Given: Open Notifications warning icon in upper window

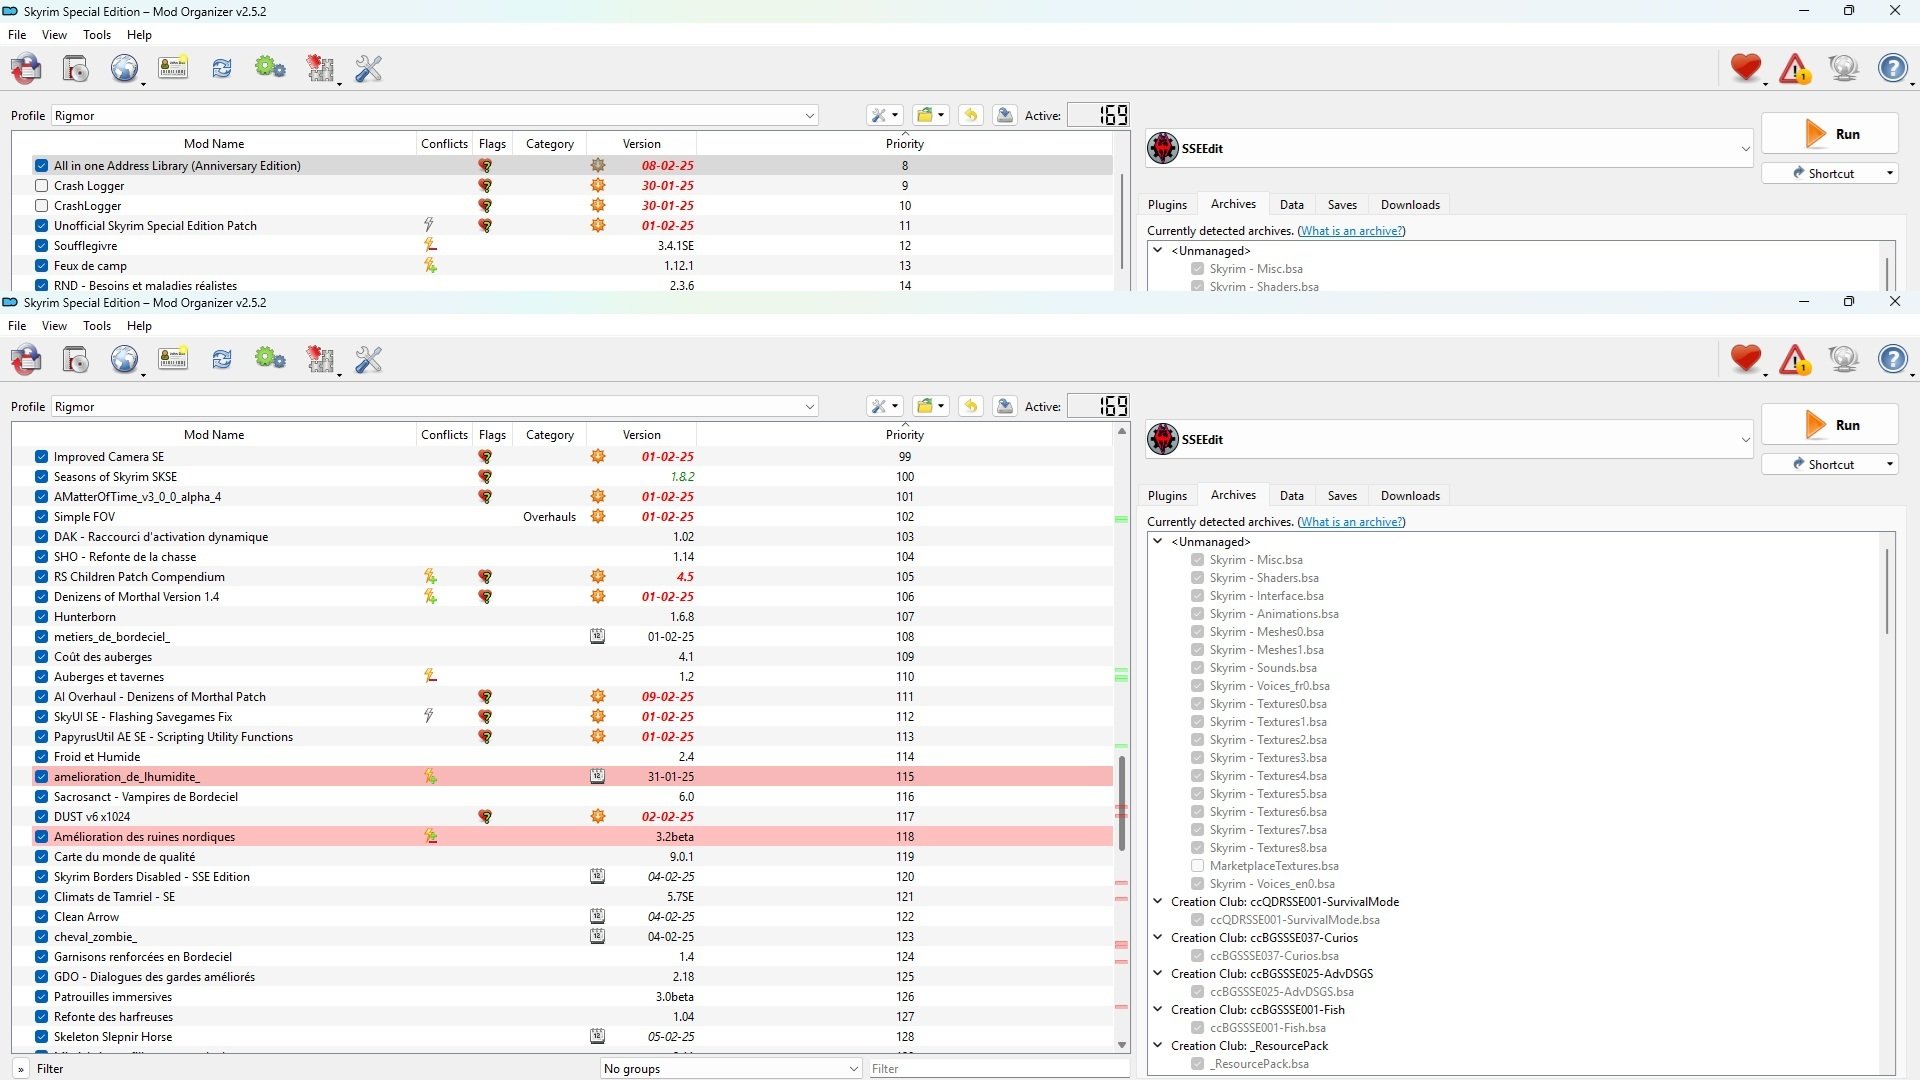Looking at the screenshot, I should pos(1795,68).
